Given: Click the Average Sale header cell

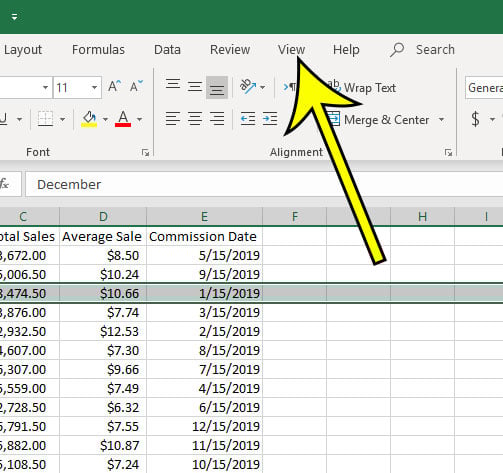Looking at the screenshot, I should 103,236.
